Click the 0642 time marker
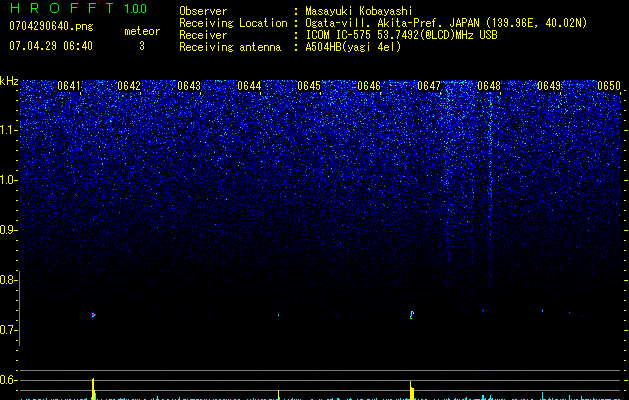 coord(129,86)
